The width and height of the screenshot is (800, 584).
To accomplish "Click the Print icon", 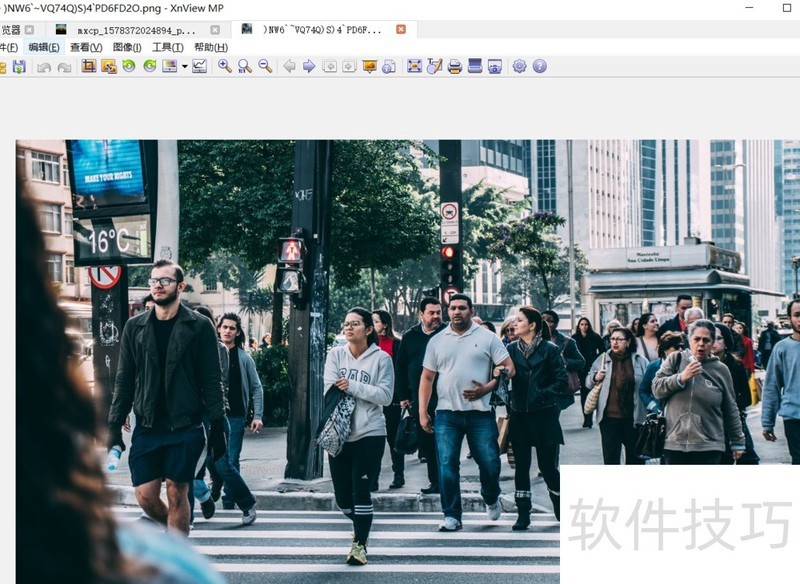I will point(455,66).
